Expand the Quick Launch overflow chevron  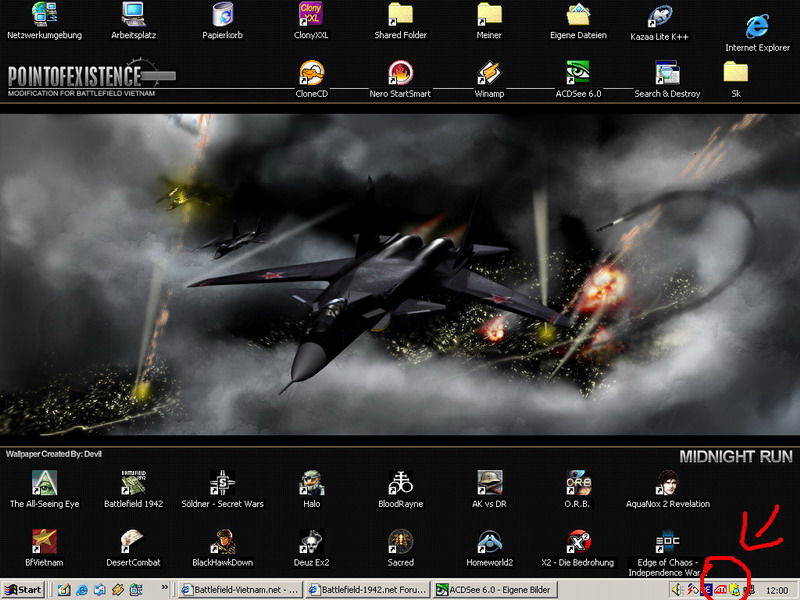click(164, 587)
